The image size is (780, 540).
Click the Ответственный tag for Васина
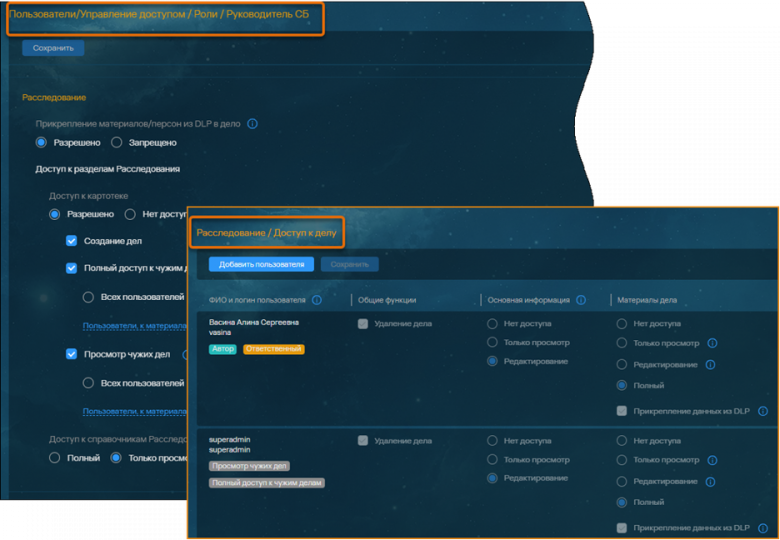(x=273, y=349)
